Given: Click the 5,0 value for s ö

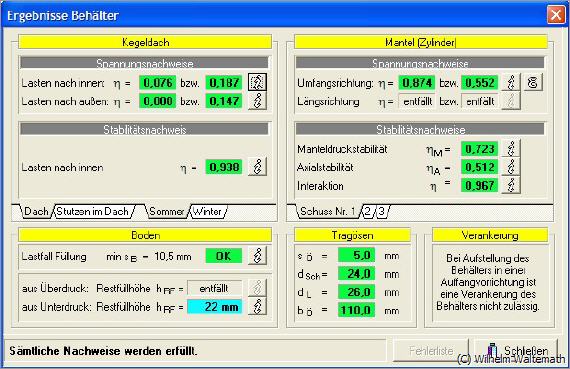Looking at the screenshot, I should tap(356, 255).
